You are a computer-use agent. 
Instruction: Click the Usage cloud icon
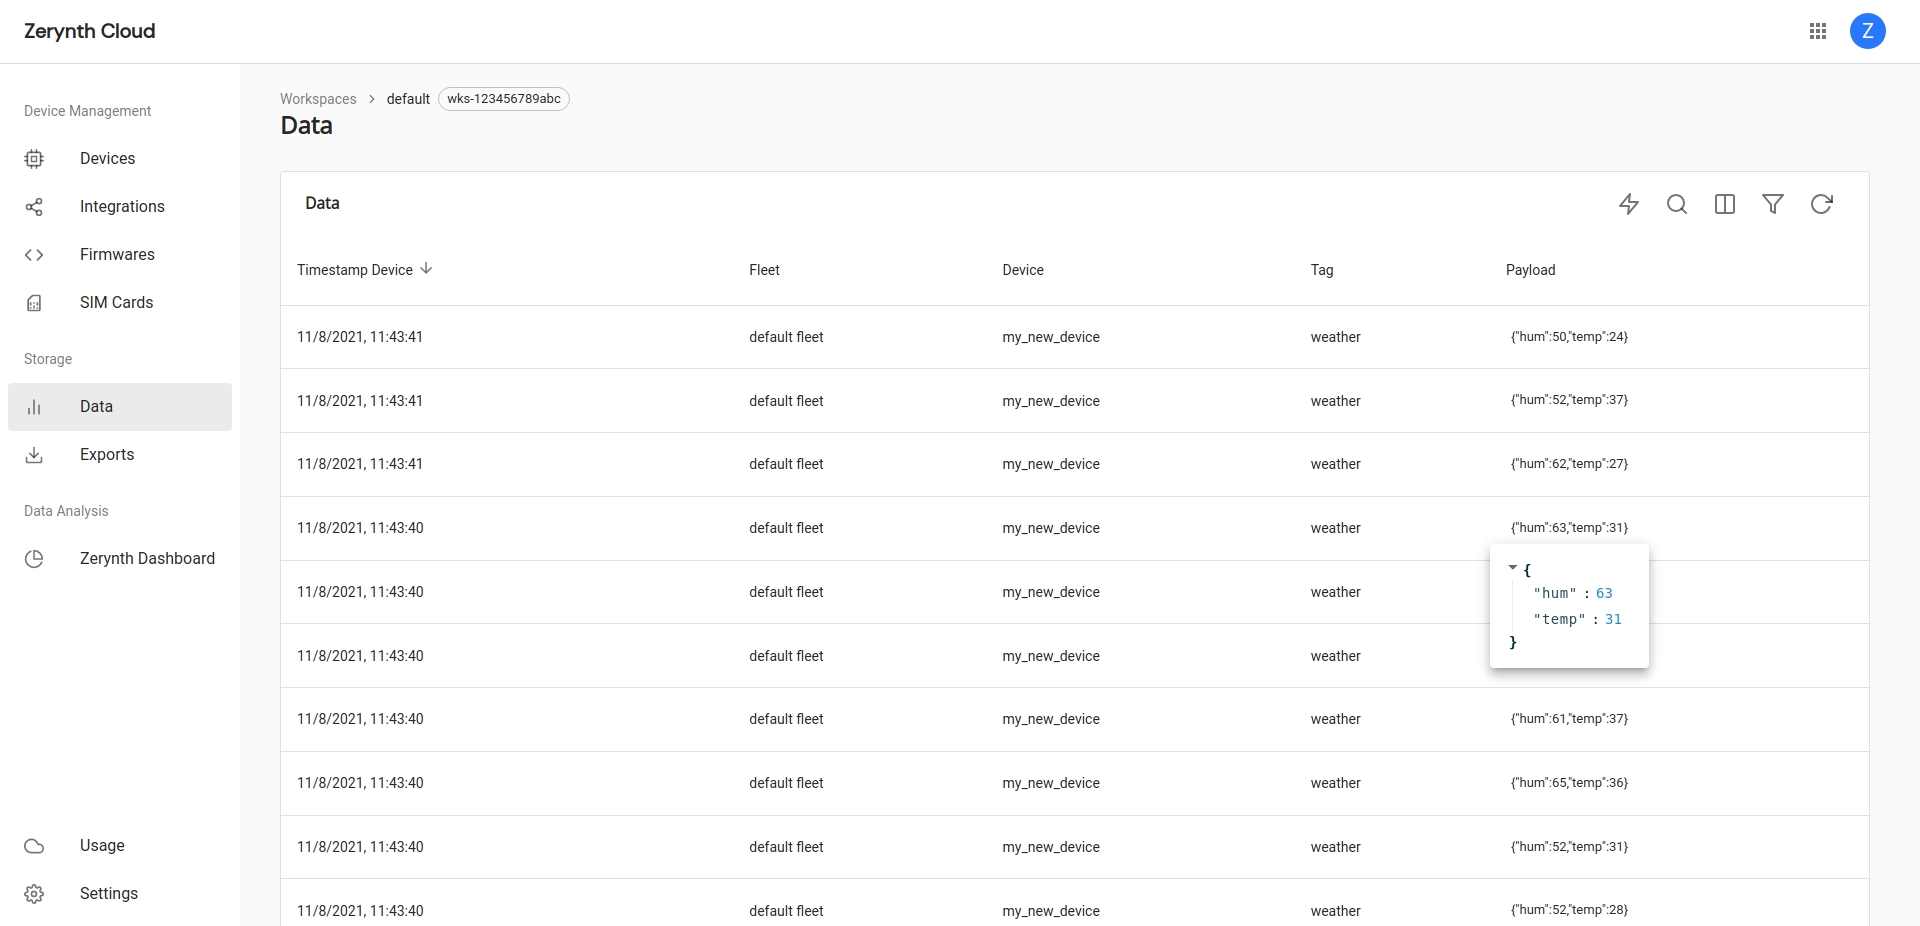click(x=34, y=846)
